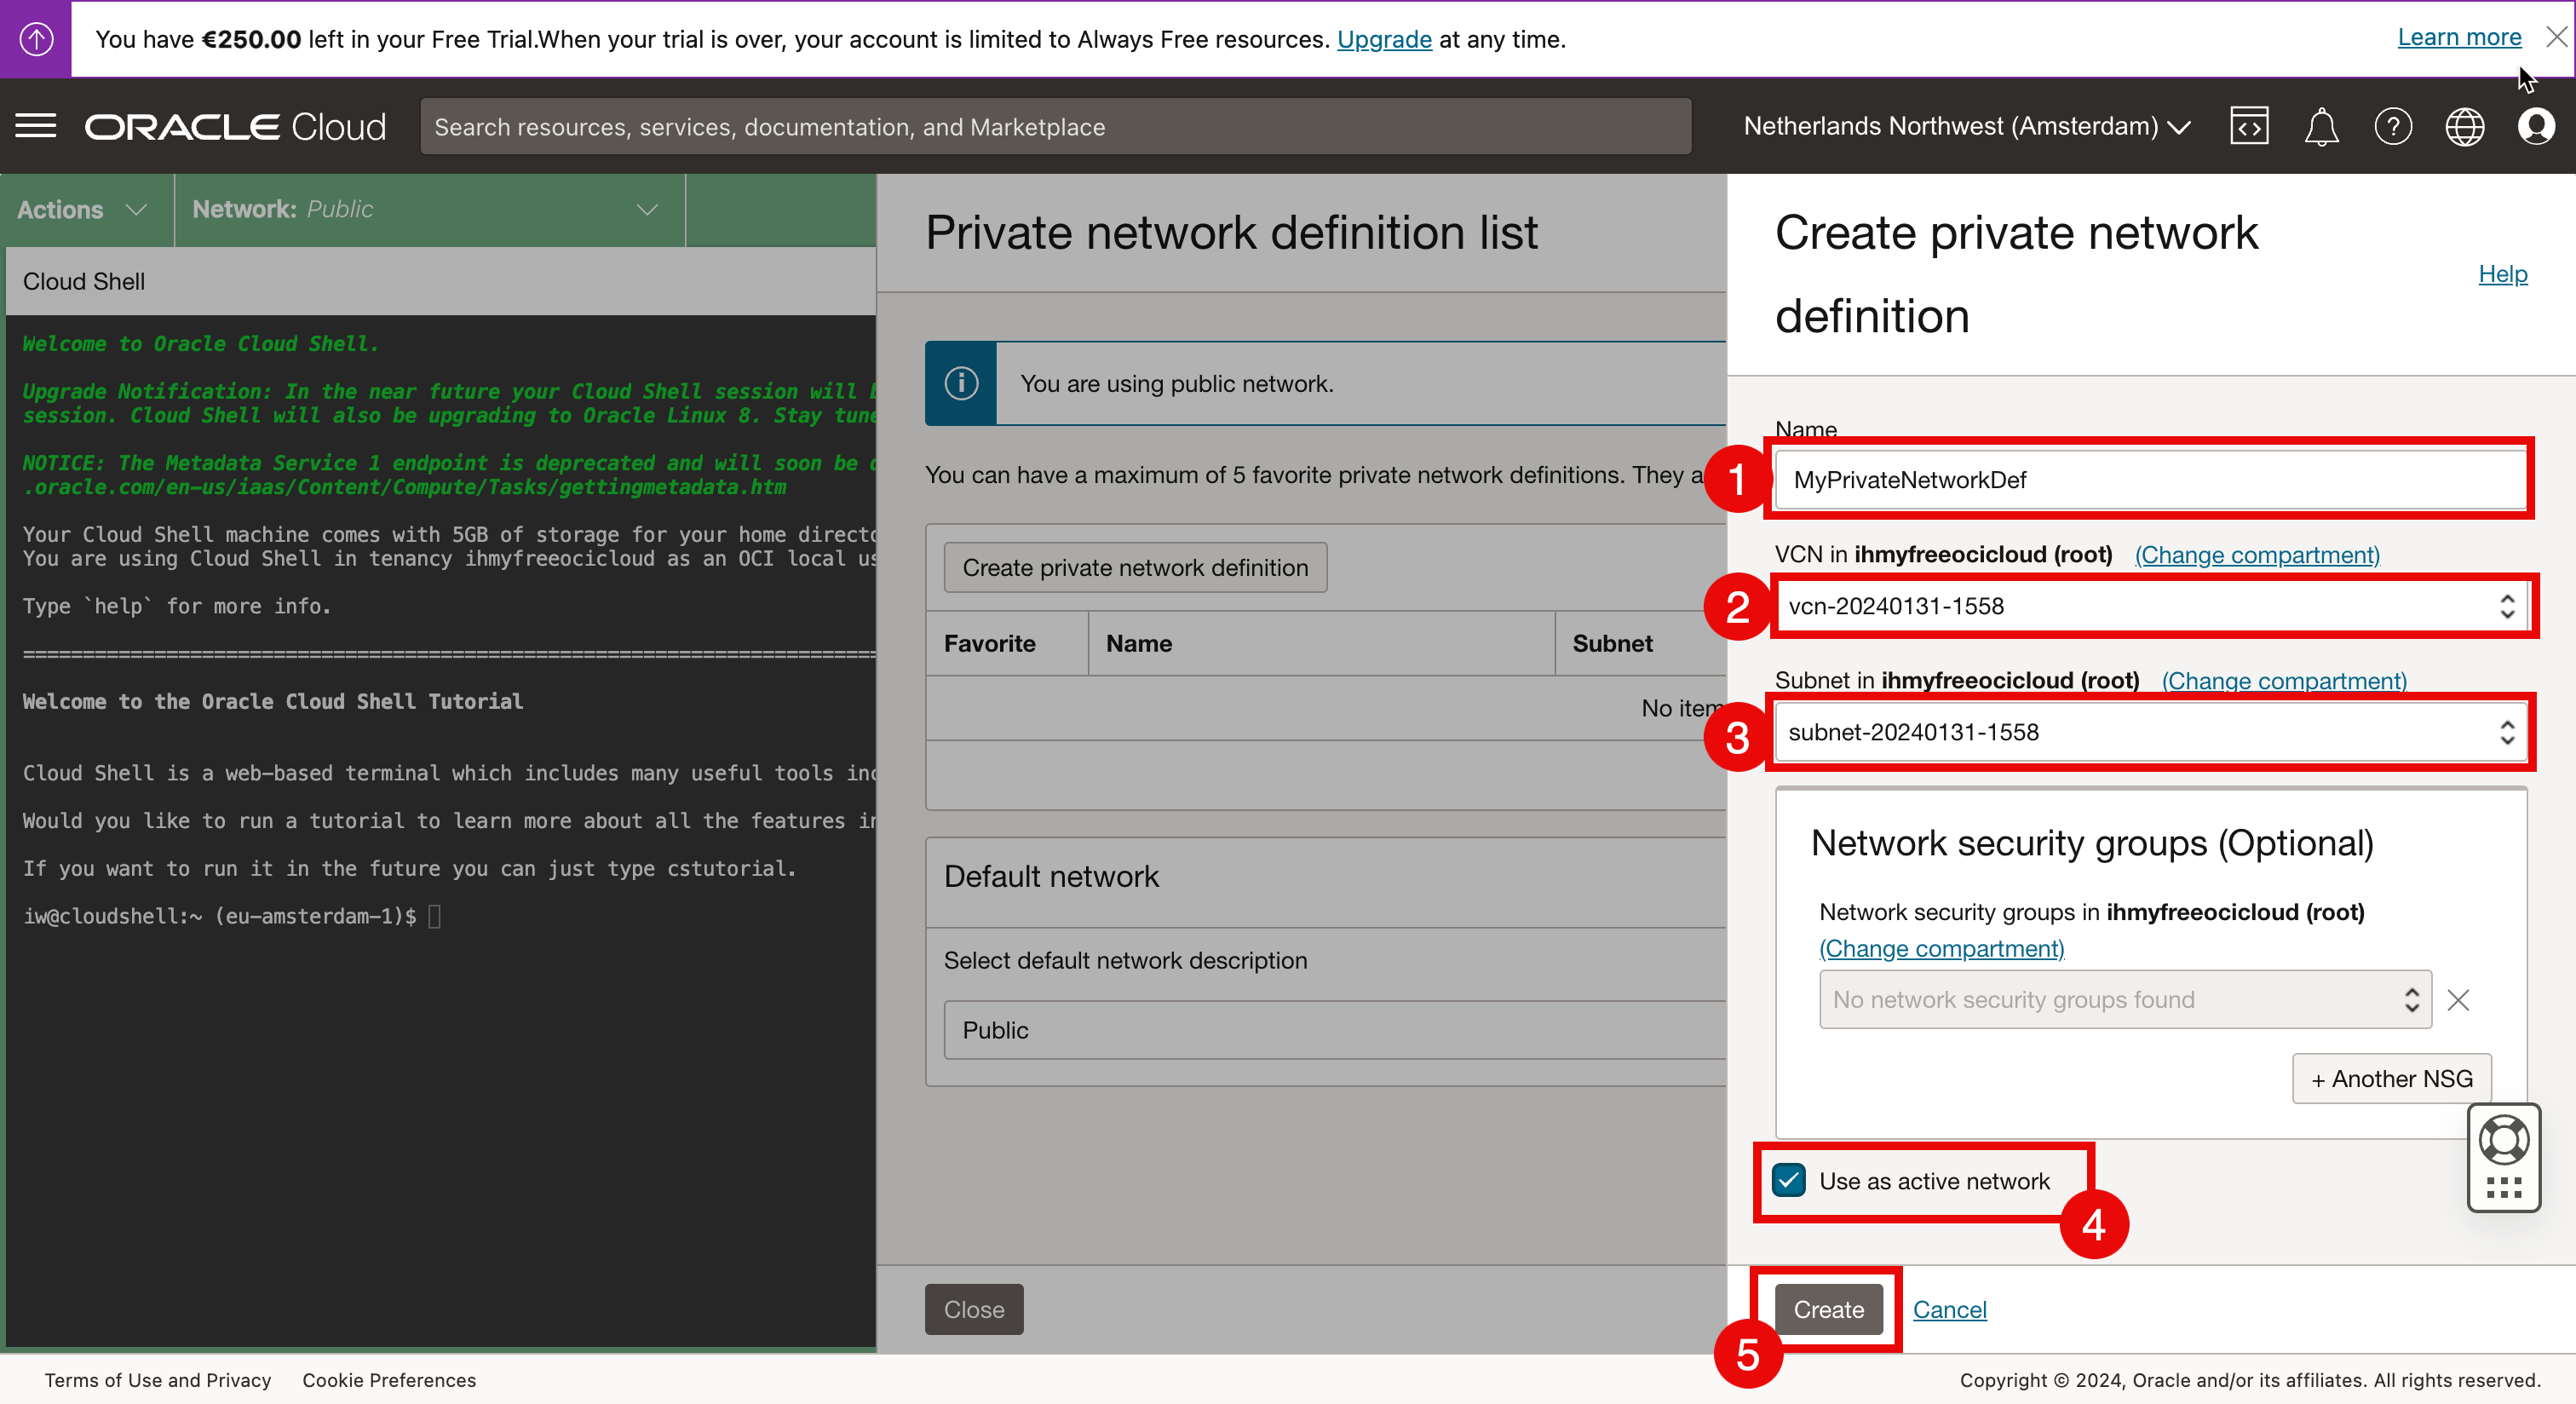Dismiss the free trial banner
The height and width of the screenshot is (1404, 2576).
2556,37
